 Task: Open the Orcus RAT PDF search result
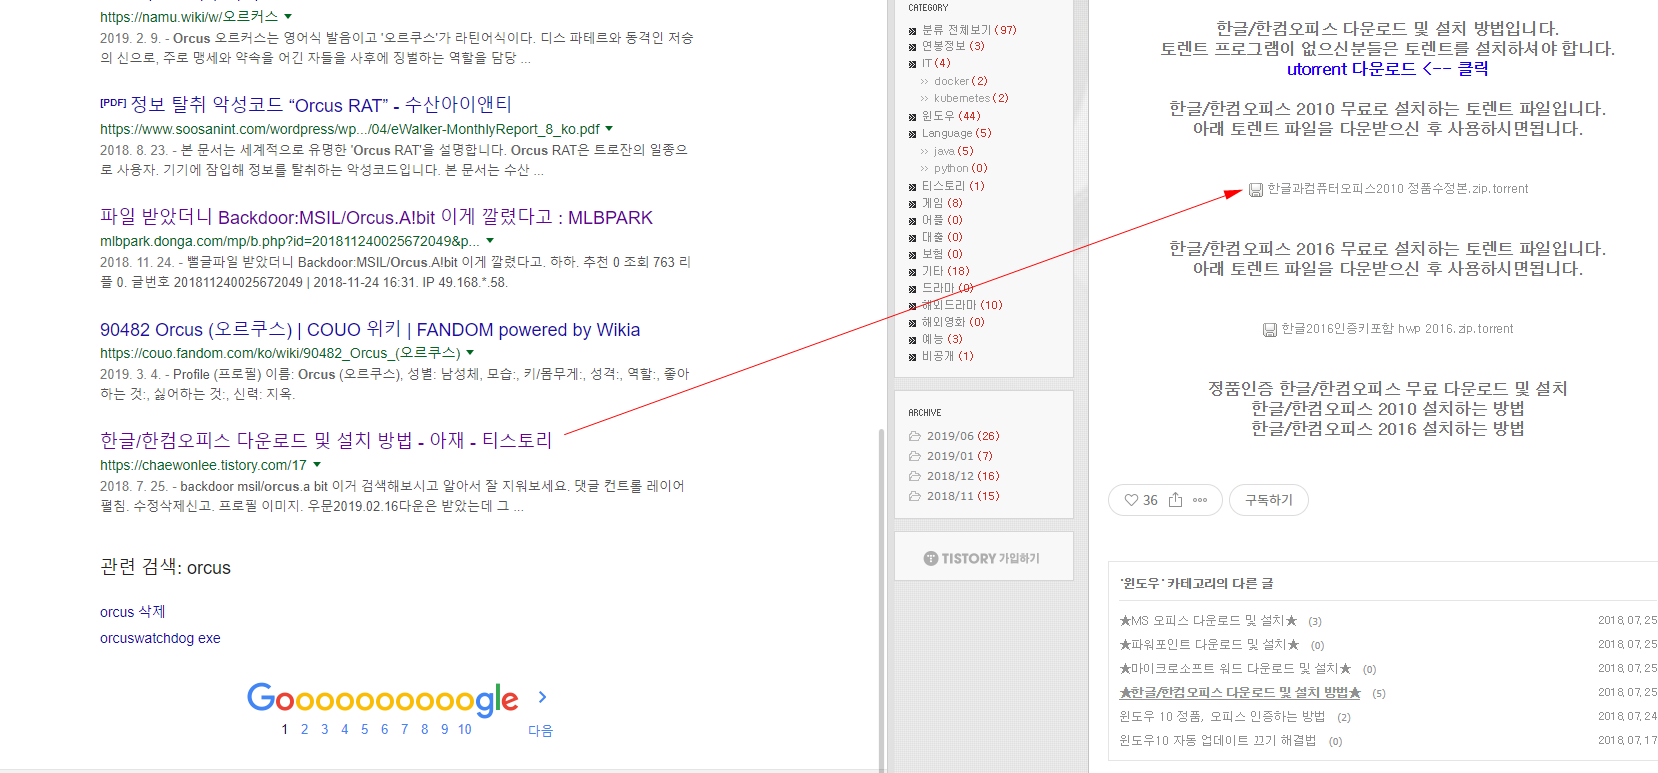321,105
